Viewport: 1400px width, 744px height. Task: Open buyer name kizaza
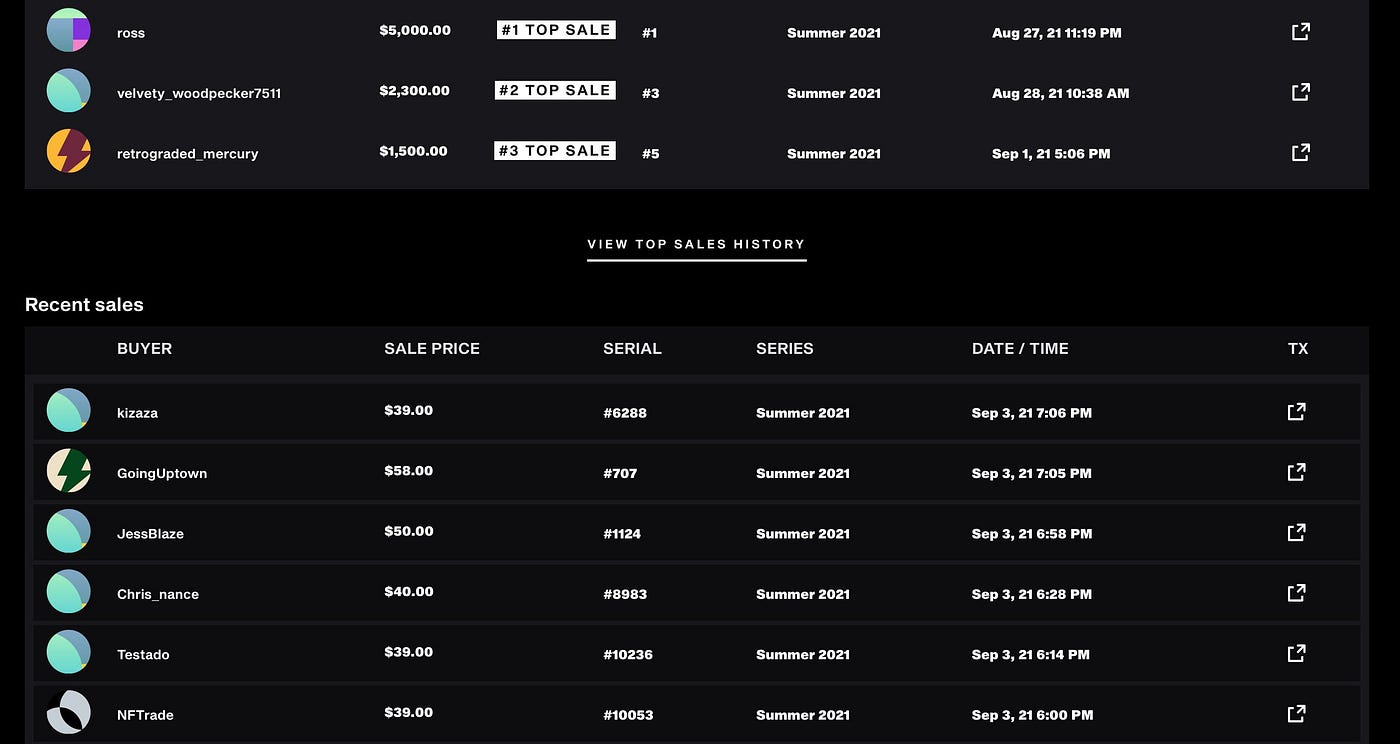[137, 413]
